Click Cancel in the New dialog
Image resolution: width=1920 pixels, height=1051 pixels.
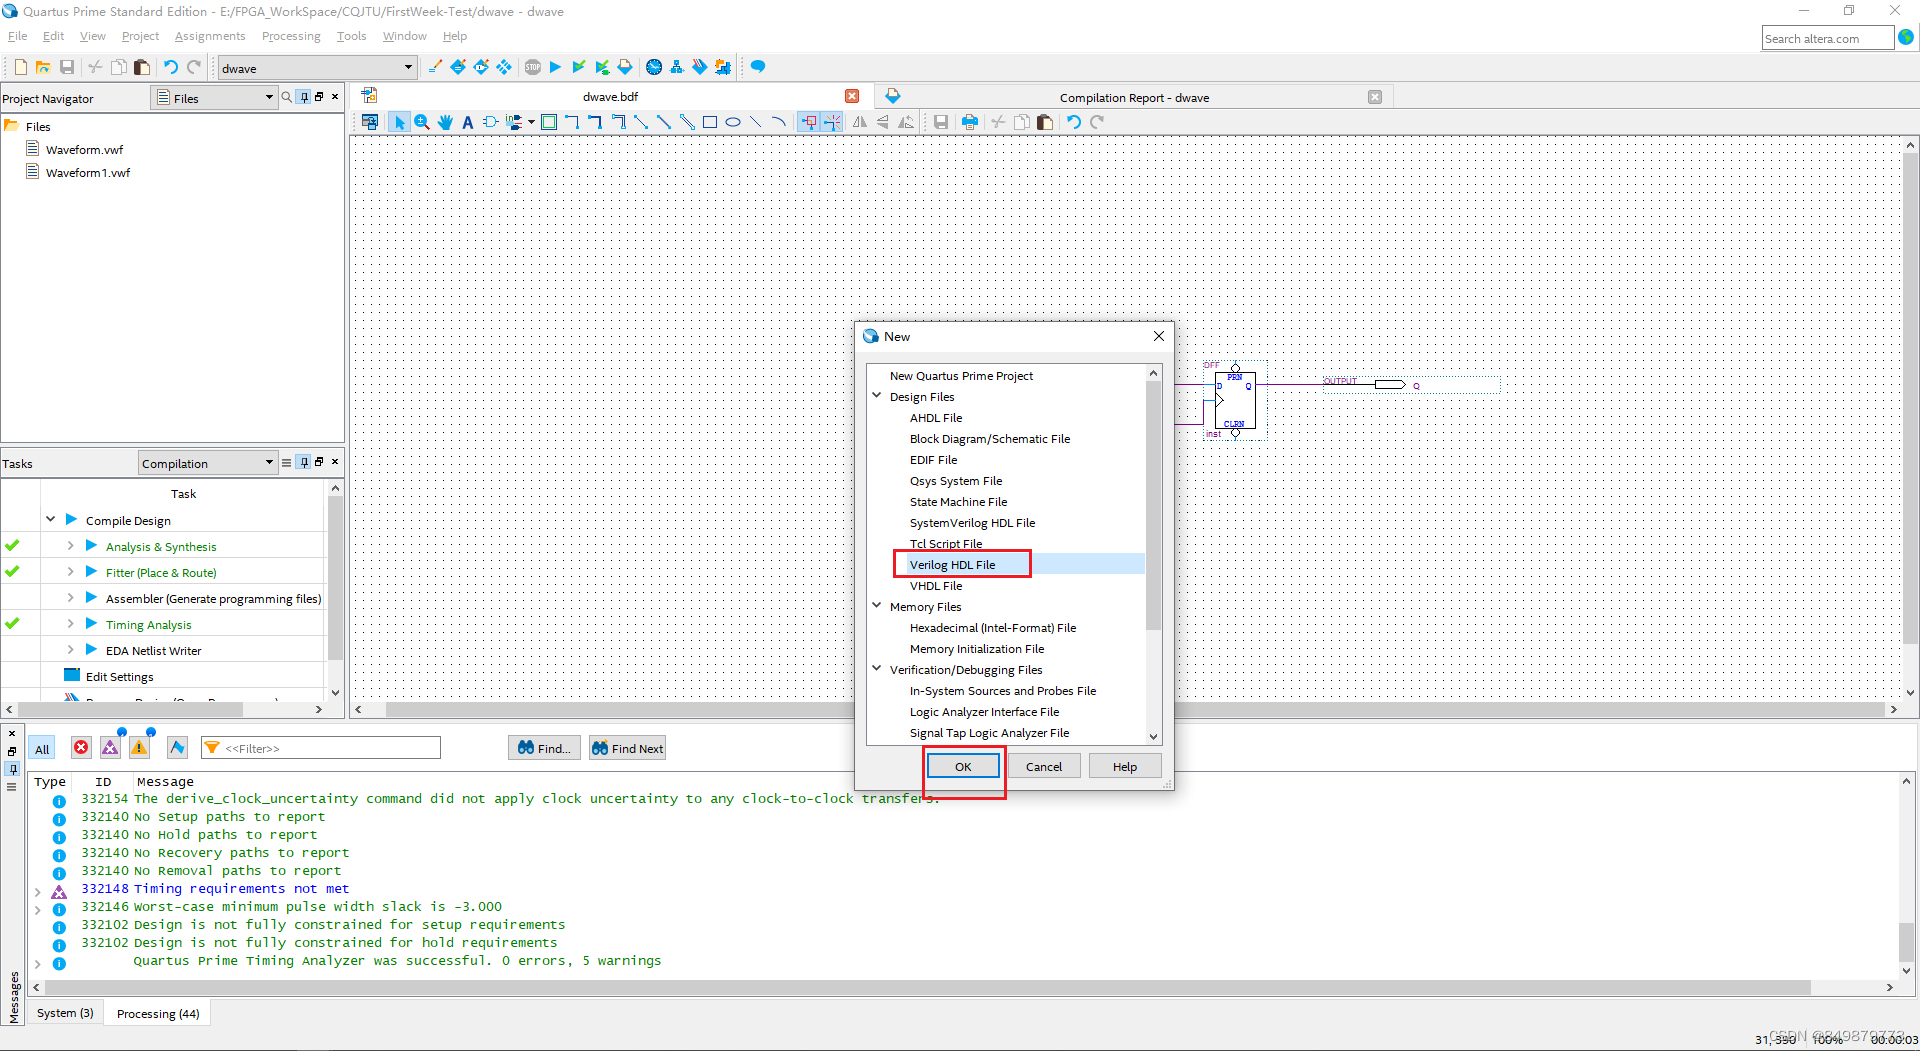tap(1043, 767)
